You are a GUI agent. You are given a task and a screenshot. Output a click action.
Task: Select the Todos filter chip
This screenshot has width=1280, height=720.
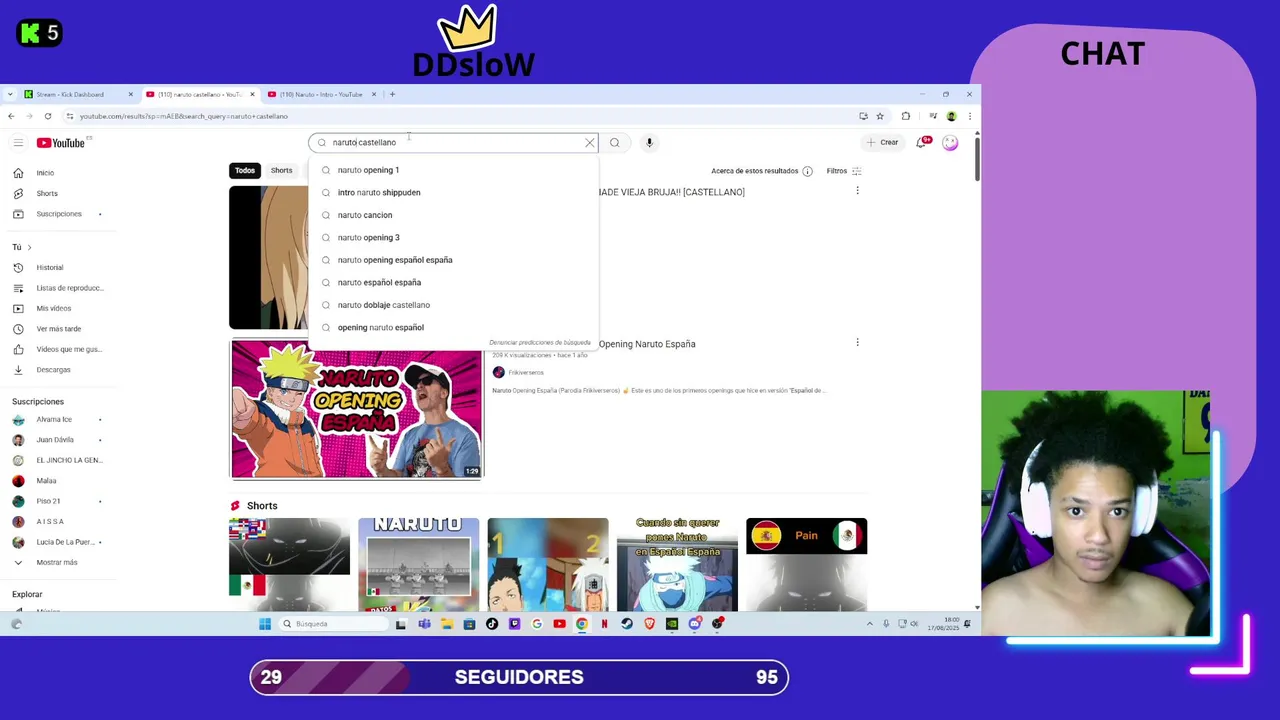tap(245, 170)
